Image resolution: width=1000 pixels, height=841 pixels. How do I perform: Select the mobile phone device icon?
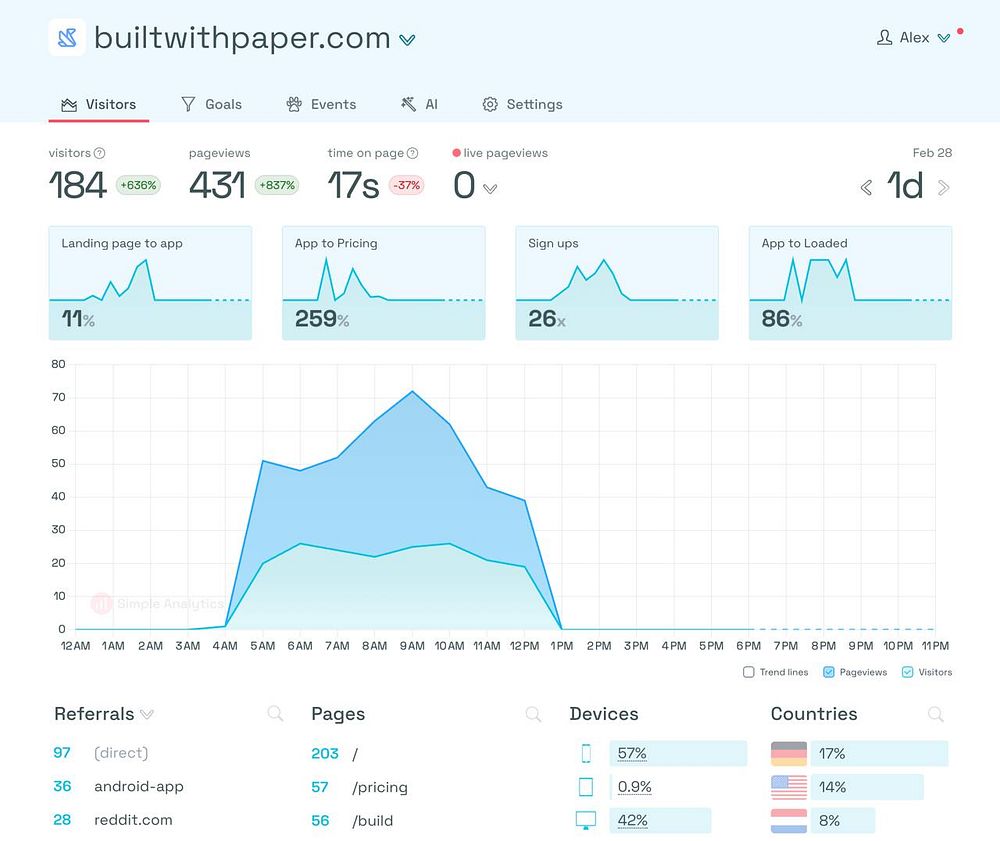tap(586, 754)
